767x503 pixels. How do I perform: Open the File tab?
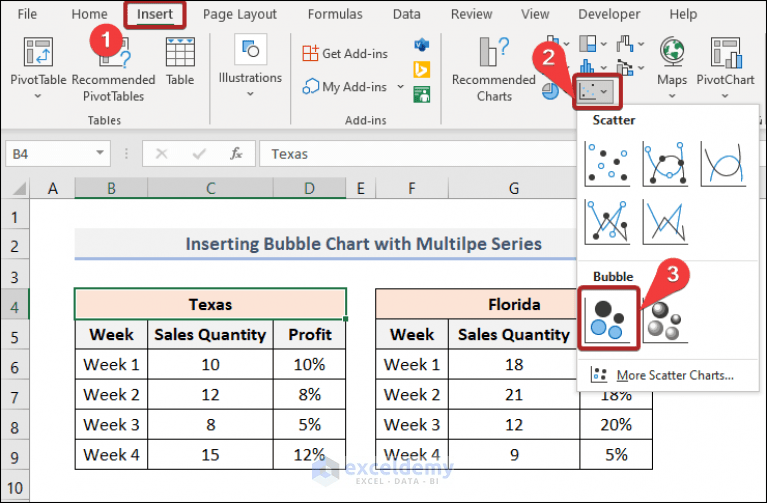tap(27, 14)
